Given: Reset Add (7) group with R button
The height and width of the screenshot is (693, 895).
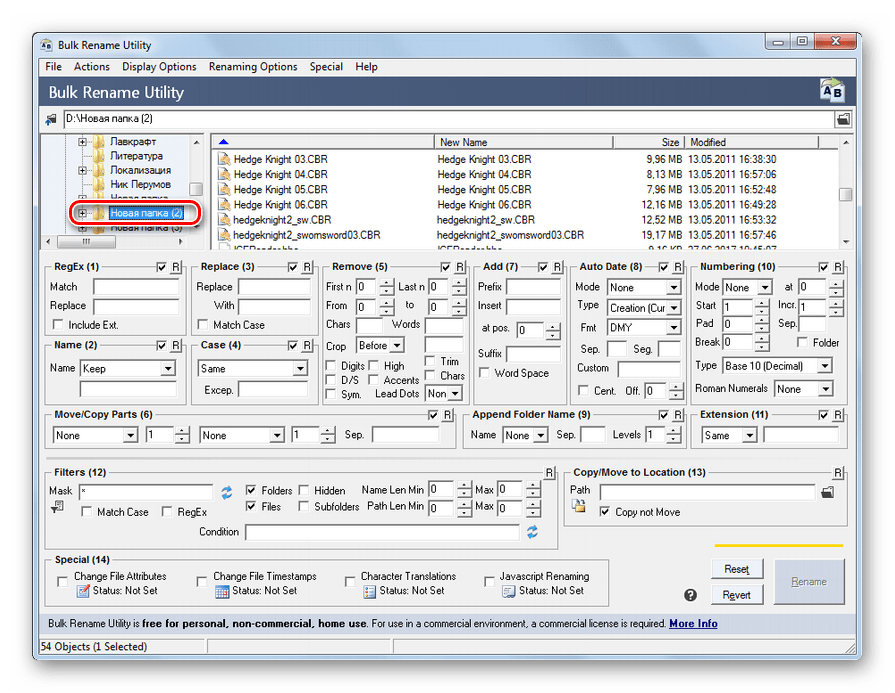Looking at the screenshot, I should point(557,267).
